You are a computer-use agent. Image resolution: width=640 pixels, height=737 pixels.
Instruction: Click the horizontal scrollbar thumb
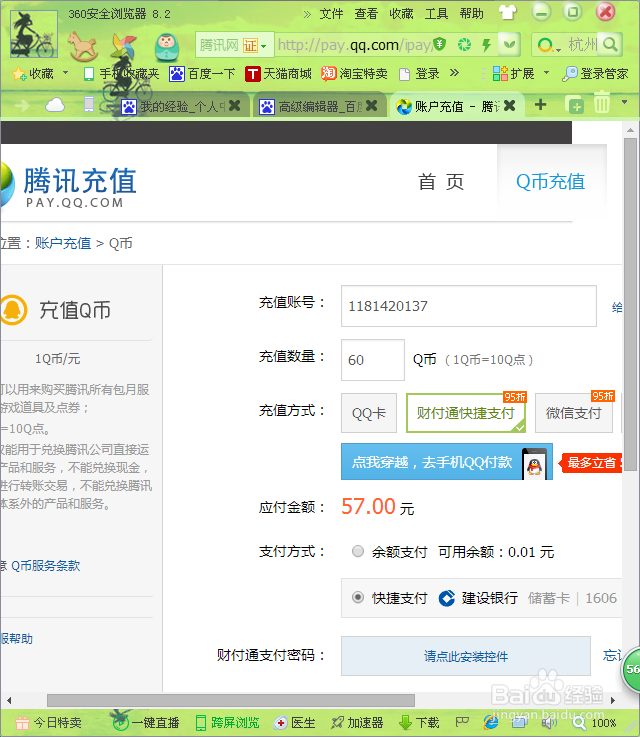(x=231, y=700)
